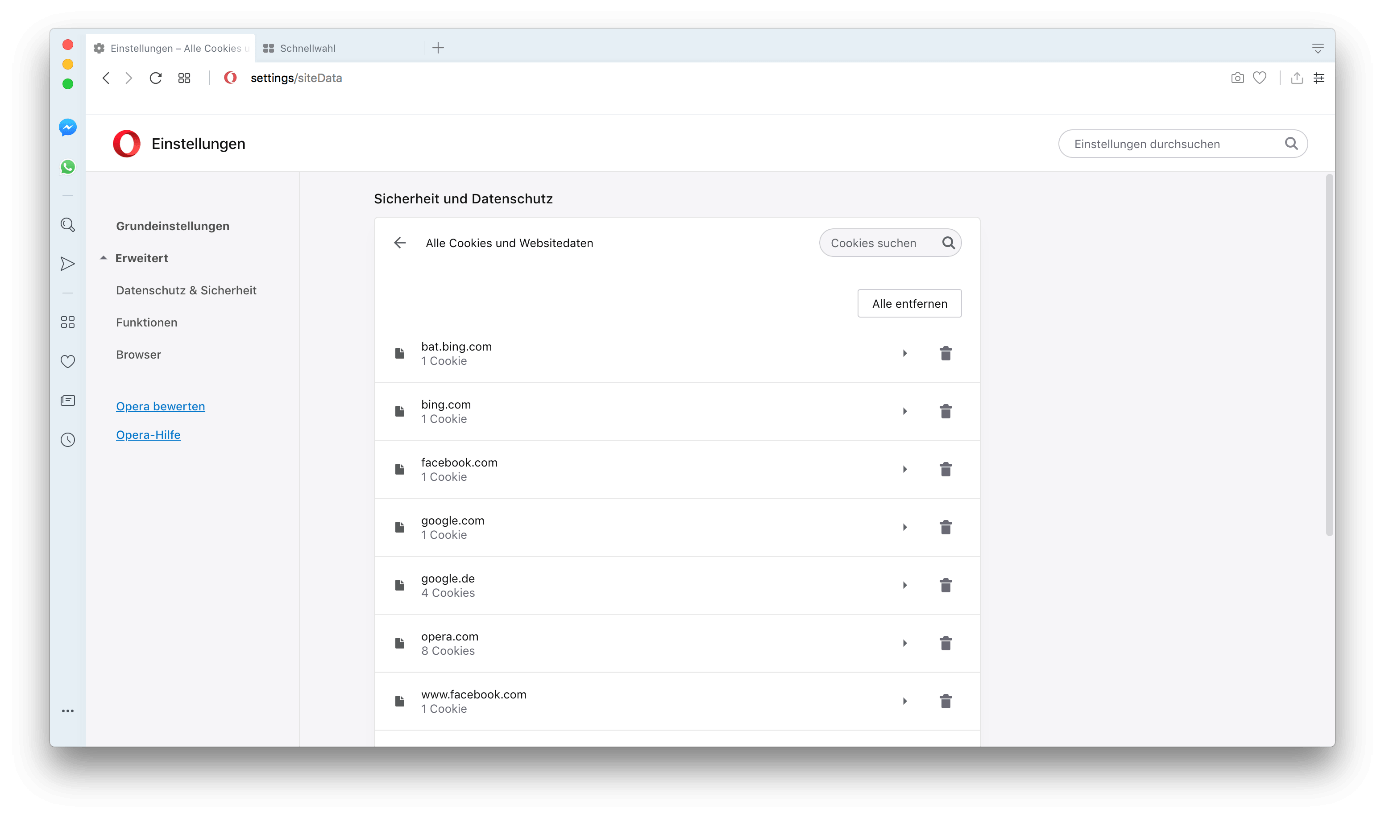This screenshot has height=818, width=1385.
Task: Follow the Opera-Hilfe link
Action: point(148,435)
